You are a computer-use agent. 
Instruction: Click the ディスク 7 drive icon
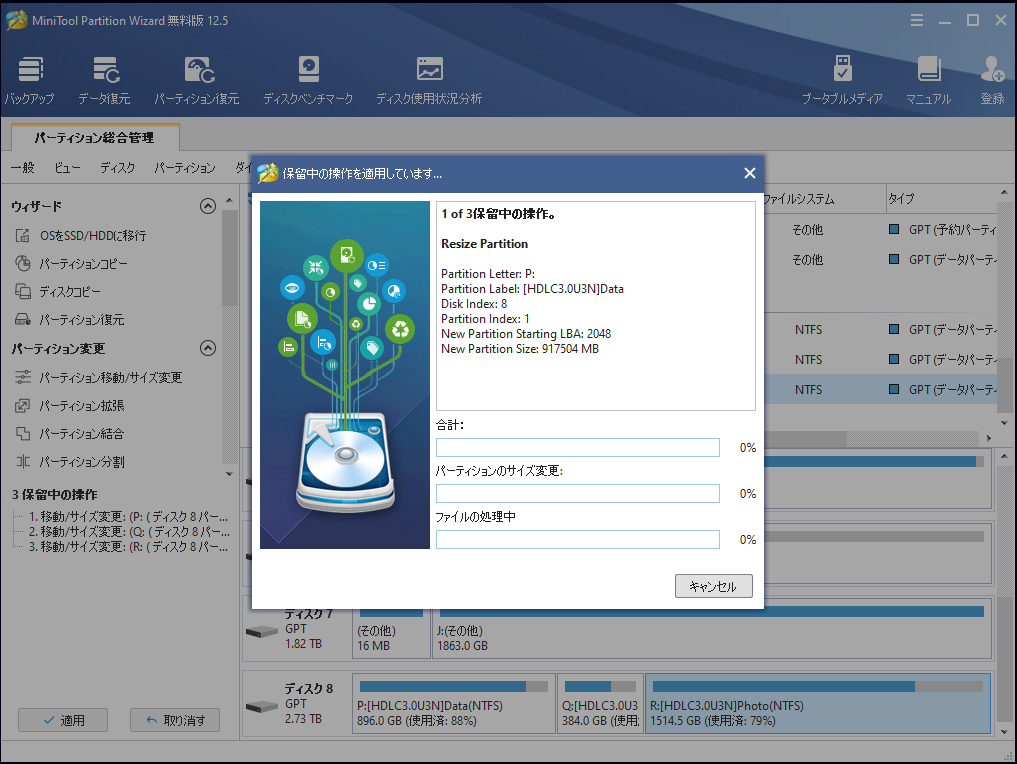(262, 631)
